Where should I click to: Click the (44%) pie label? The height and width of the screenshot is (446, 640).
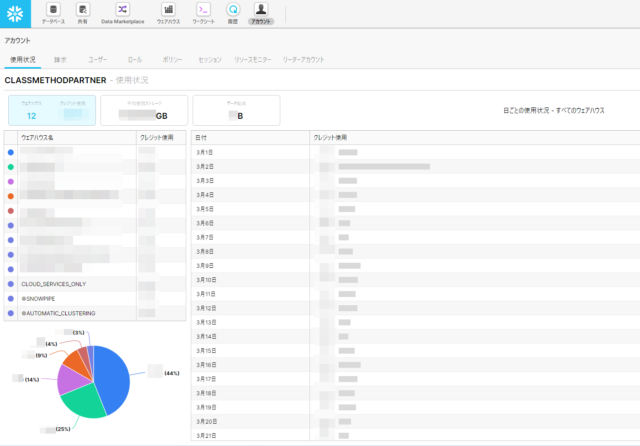tap(172, 373)
